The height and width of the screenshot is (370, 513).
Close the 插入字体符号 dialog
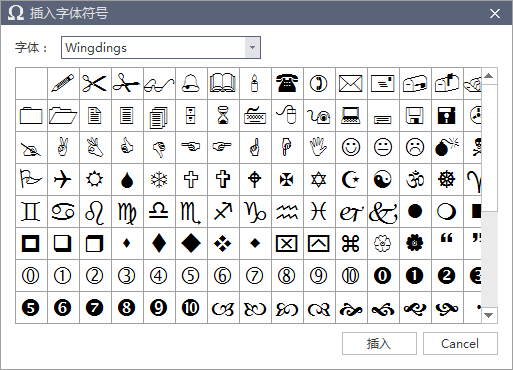(x=495, y=14)
